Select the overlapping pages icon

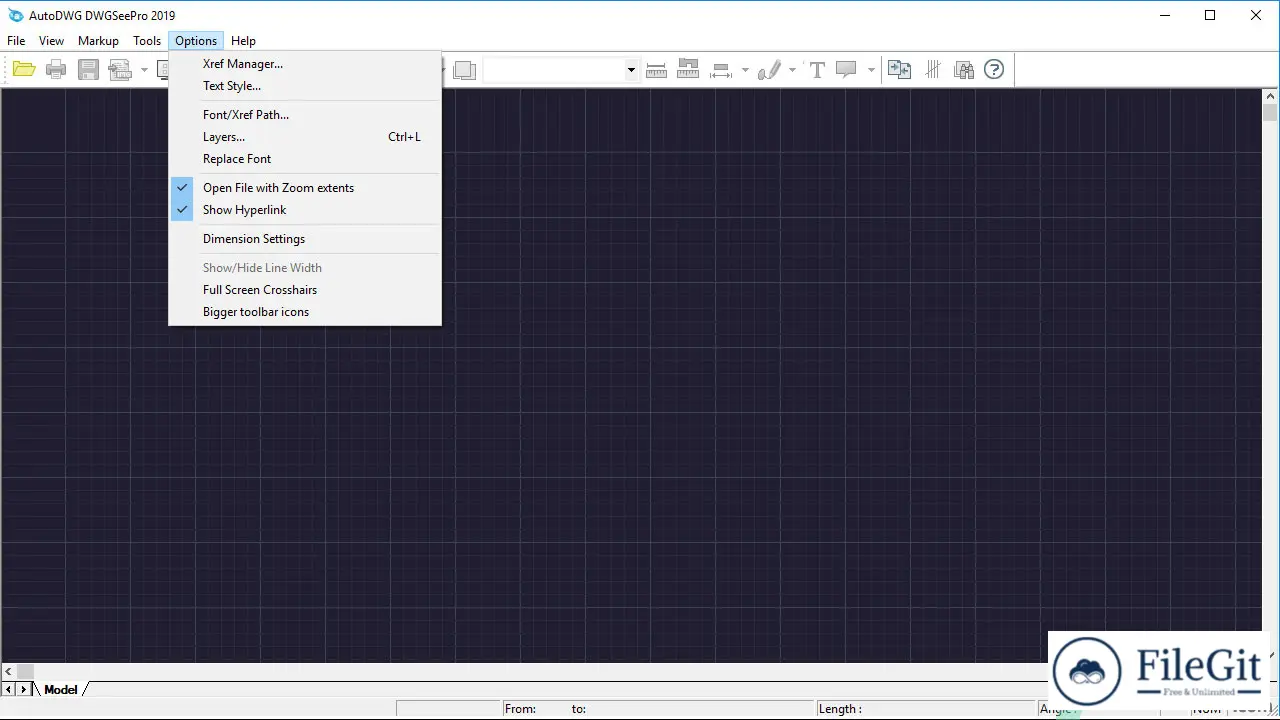coord(464,69)
